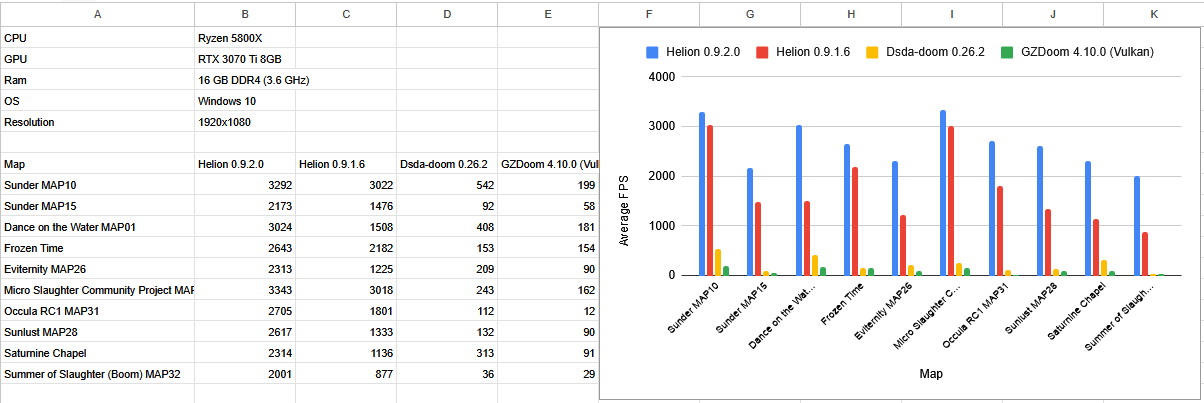Select the 'Dsda-doom 0.26.2' column header cell
The height and width of the screenshot is (403, 1204).
point(447,163)
